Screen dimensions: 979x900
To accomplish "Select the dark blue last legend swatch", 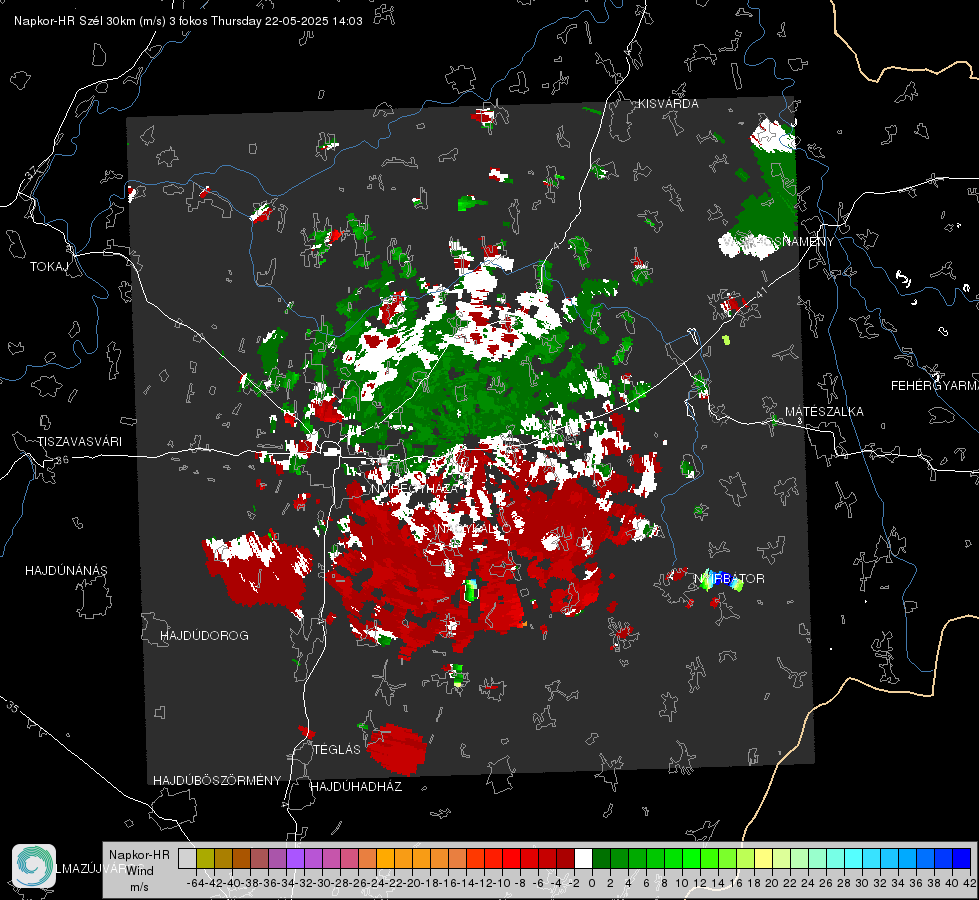I will pos(962,858).
